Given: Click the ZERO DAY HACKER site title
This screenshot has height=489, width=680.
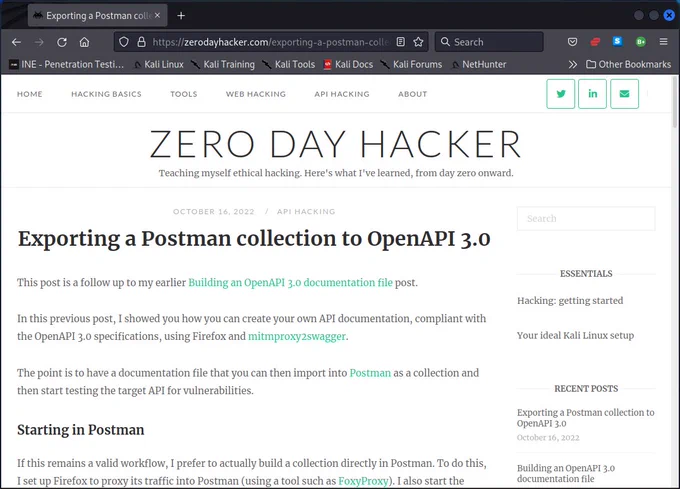Looking at the screenshot, I should pyautogui.click(x=336, y=144).
